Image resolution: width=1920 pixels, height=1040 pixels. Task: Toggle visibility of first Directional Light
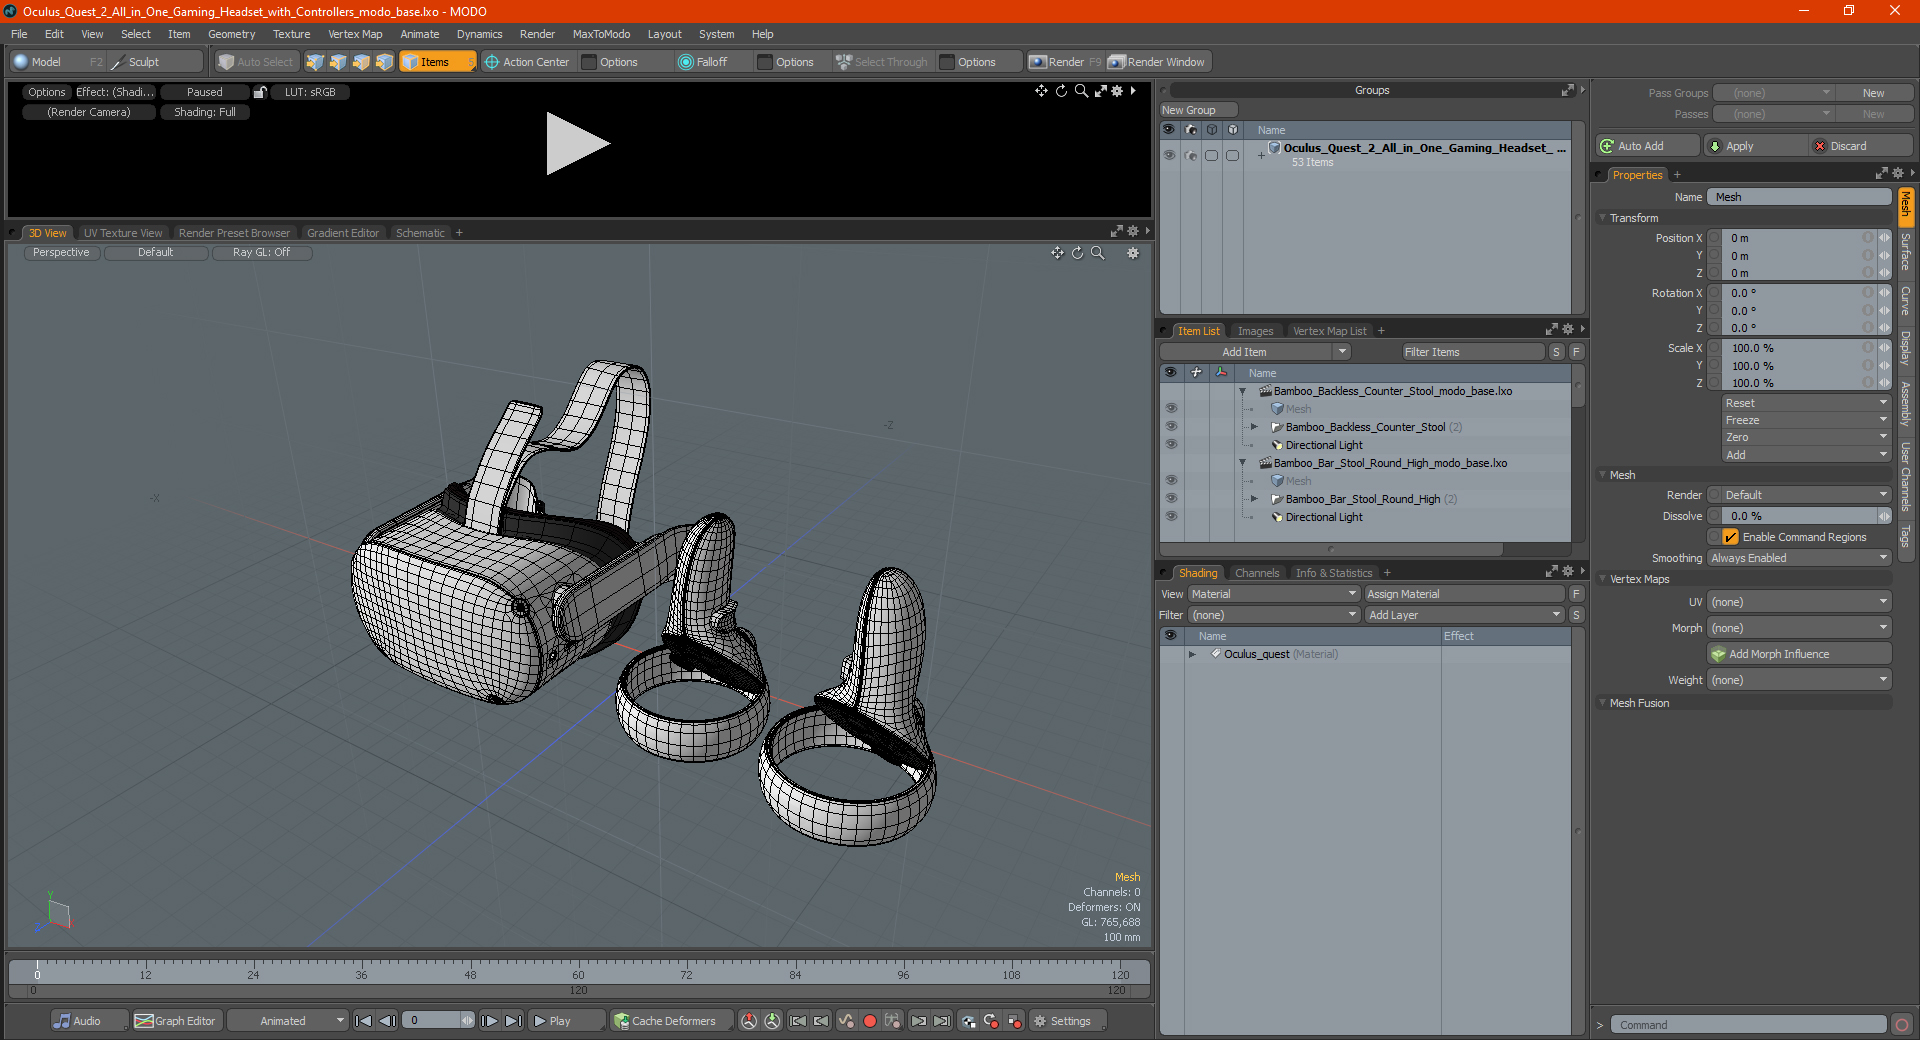pyautogui.click(x=1171, y=445)
